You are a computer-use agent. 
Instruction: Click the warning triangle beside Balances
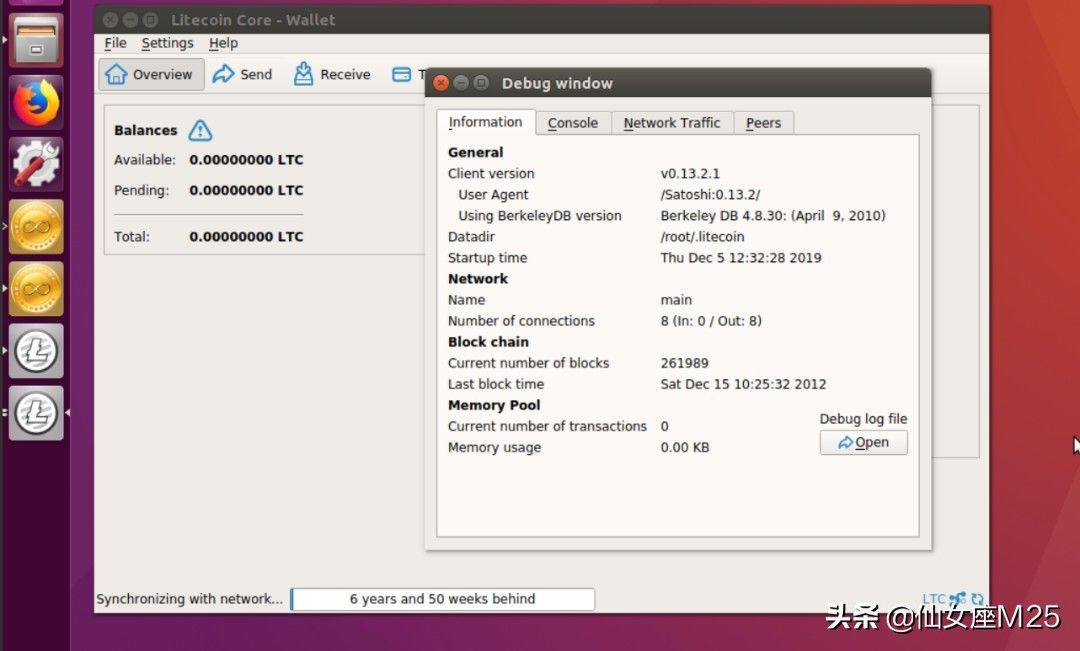(200, 130)
